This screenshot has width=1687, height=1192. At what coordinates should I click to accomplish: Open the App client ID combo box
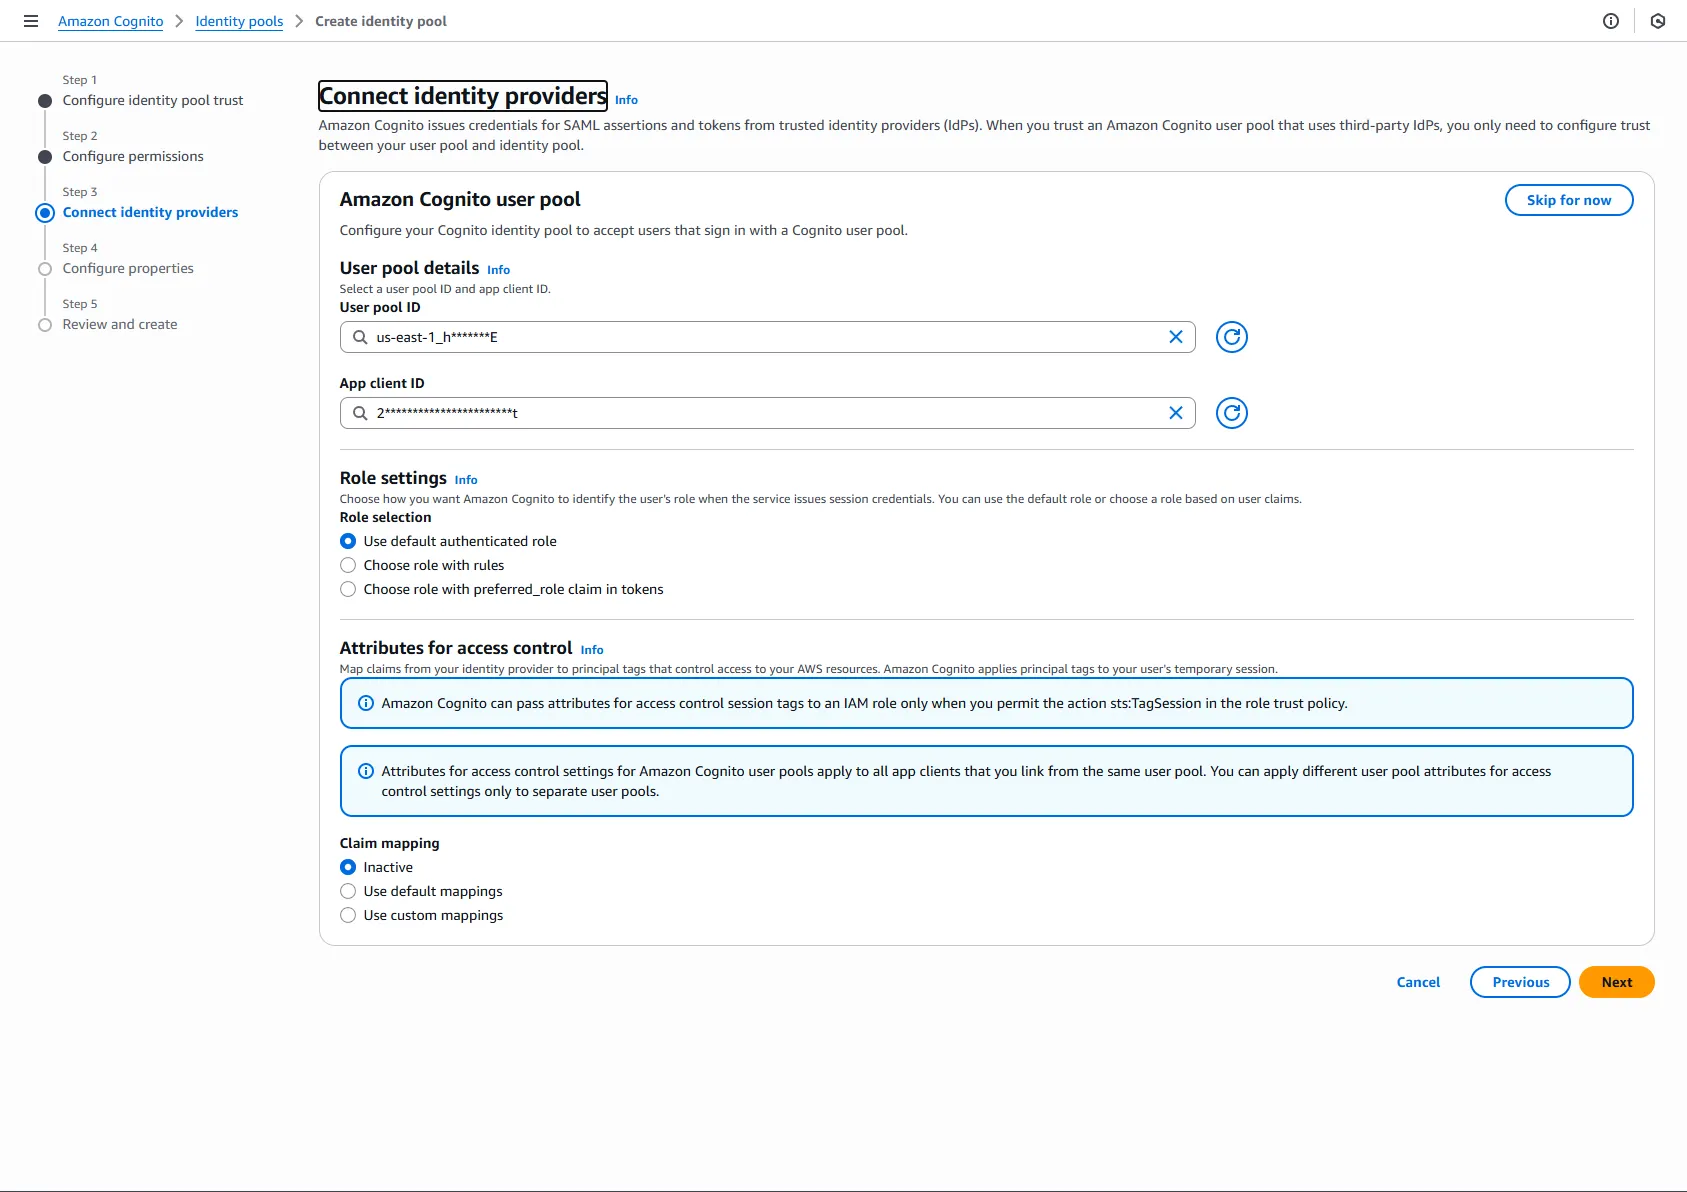767,413
